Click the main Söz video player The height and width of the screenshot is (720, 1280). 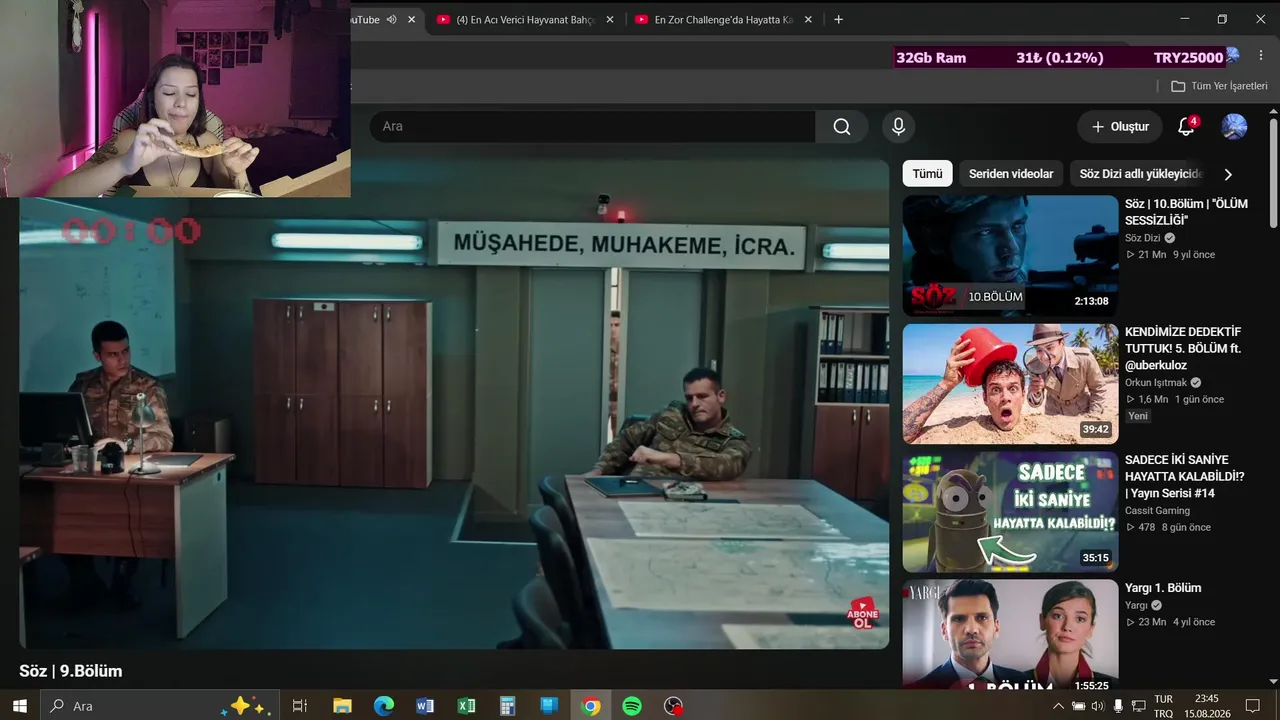pyautogui.click(x=454, y=404)
